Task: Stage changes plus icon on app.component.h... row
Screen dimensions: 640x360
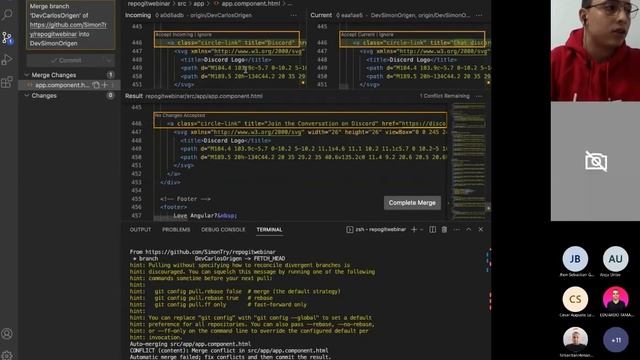Action: pos(104,85)
